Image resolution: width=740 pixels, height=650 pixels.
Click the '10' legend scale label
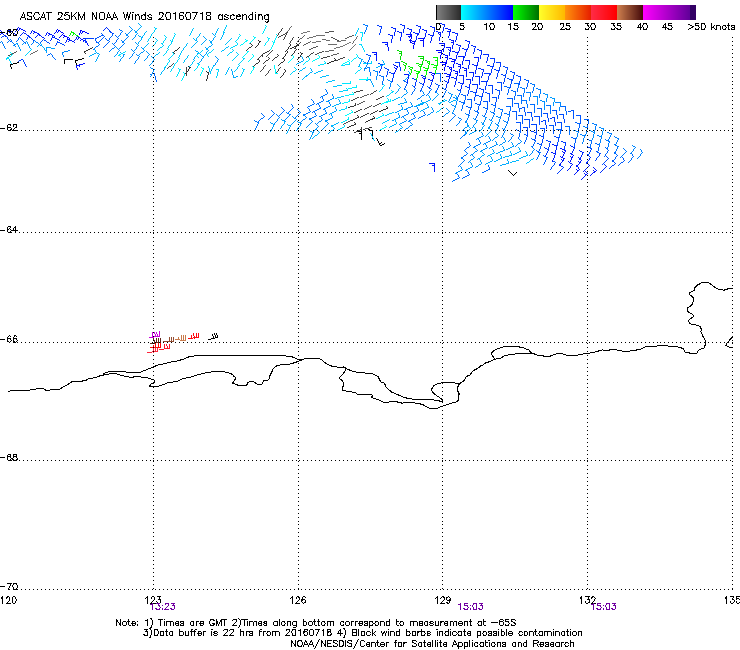(x=489, y=27)
